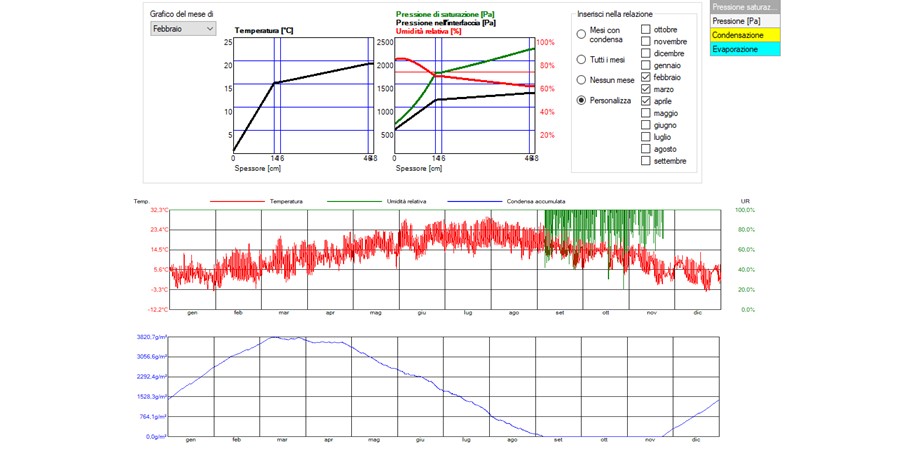Select the Pressione [Pa] legend entry
Image resolution: width=907 pixels, height=454 pixels.
coord(744,20)
